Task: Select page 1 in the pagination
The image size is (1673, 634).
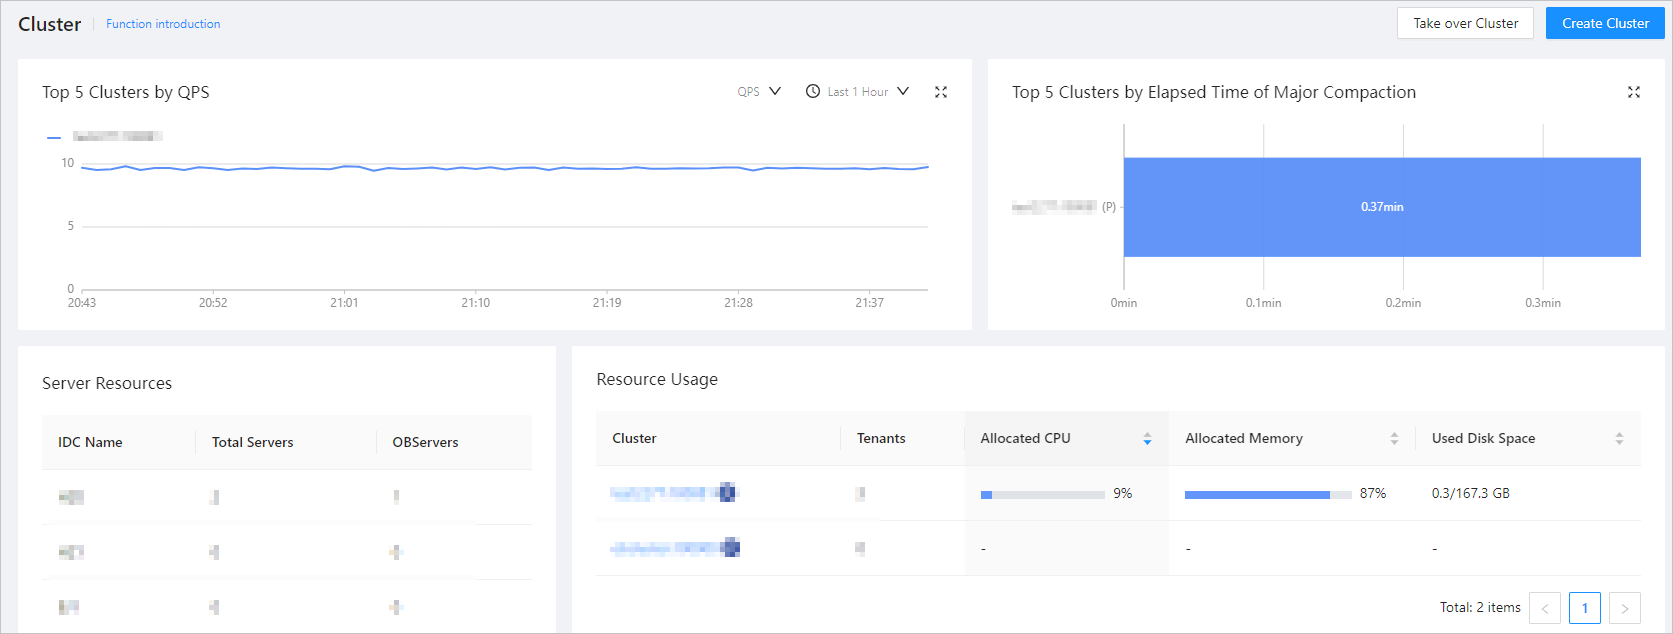Action: coord(1584,608)
